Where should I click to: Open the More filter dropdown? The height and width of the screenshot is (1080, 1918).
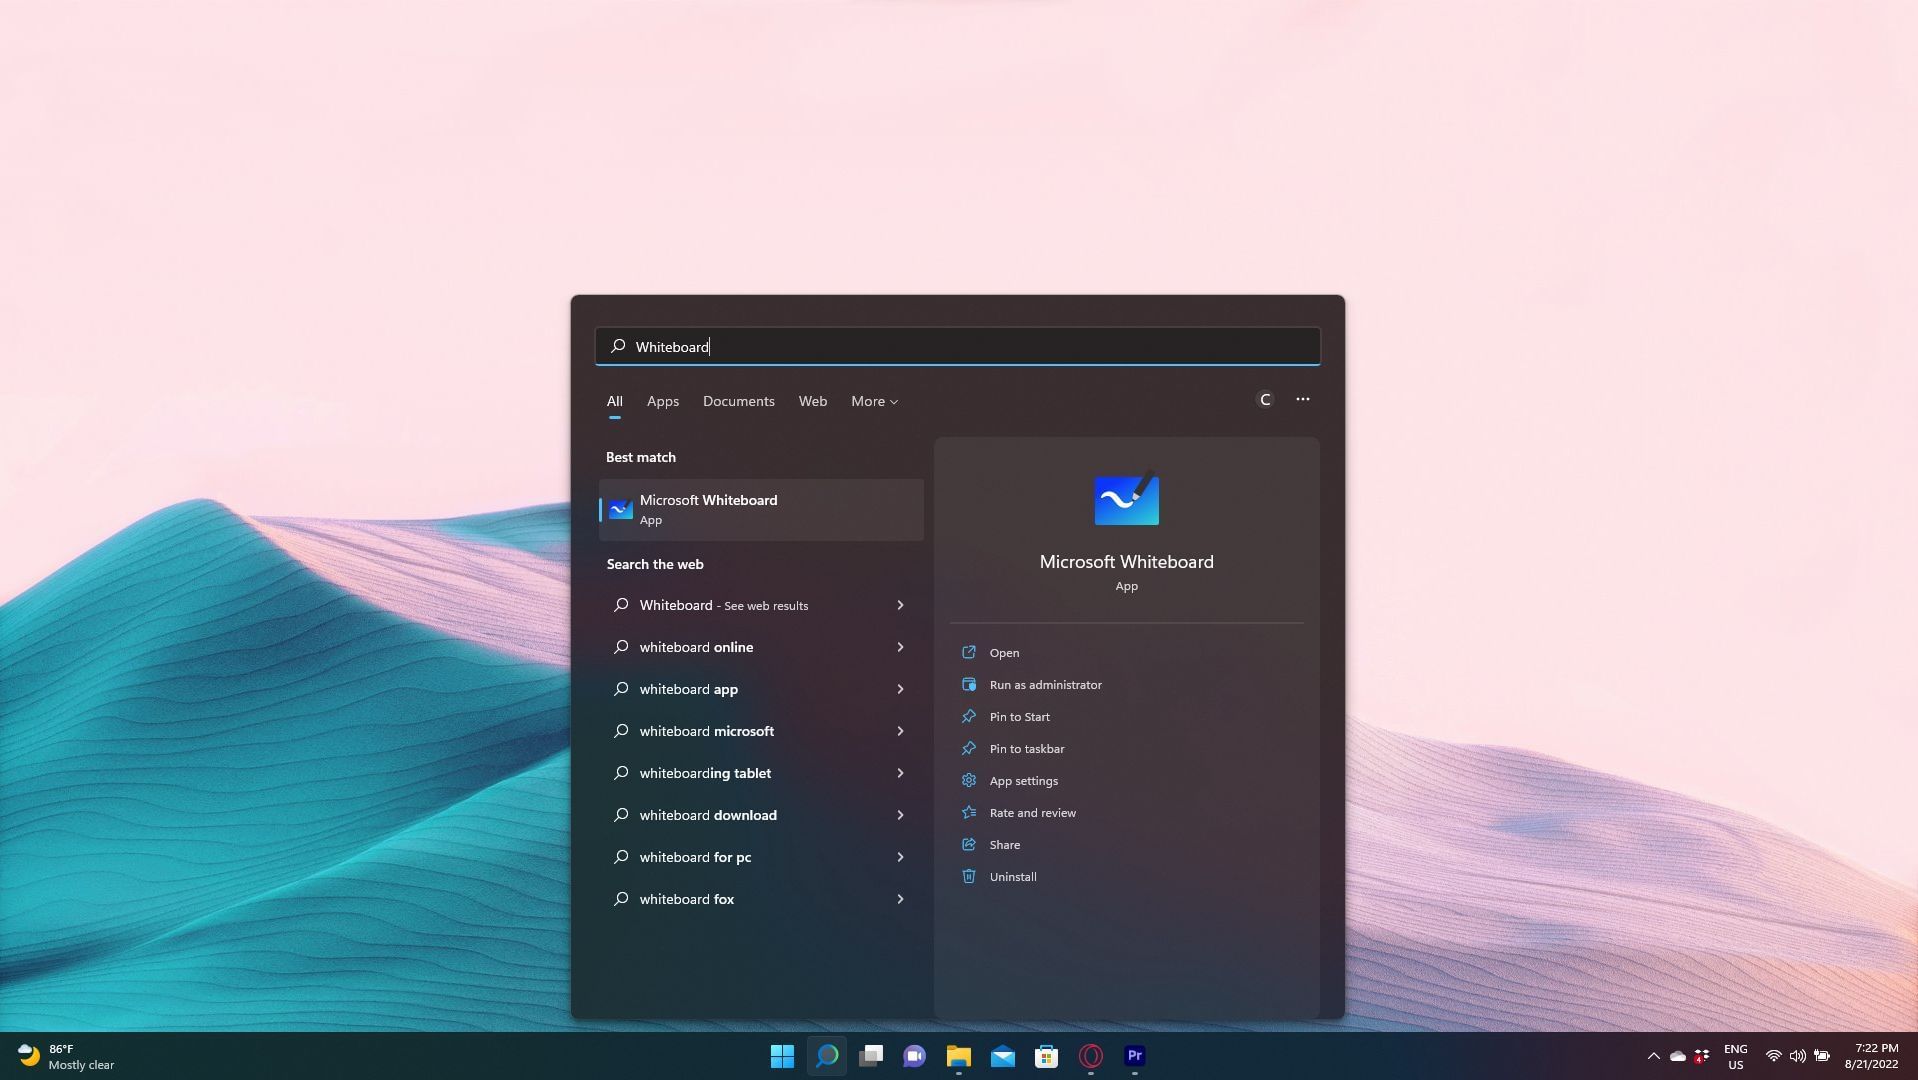(873, 401)
